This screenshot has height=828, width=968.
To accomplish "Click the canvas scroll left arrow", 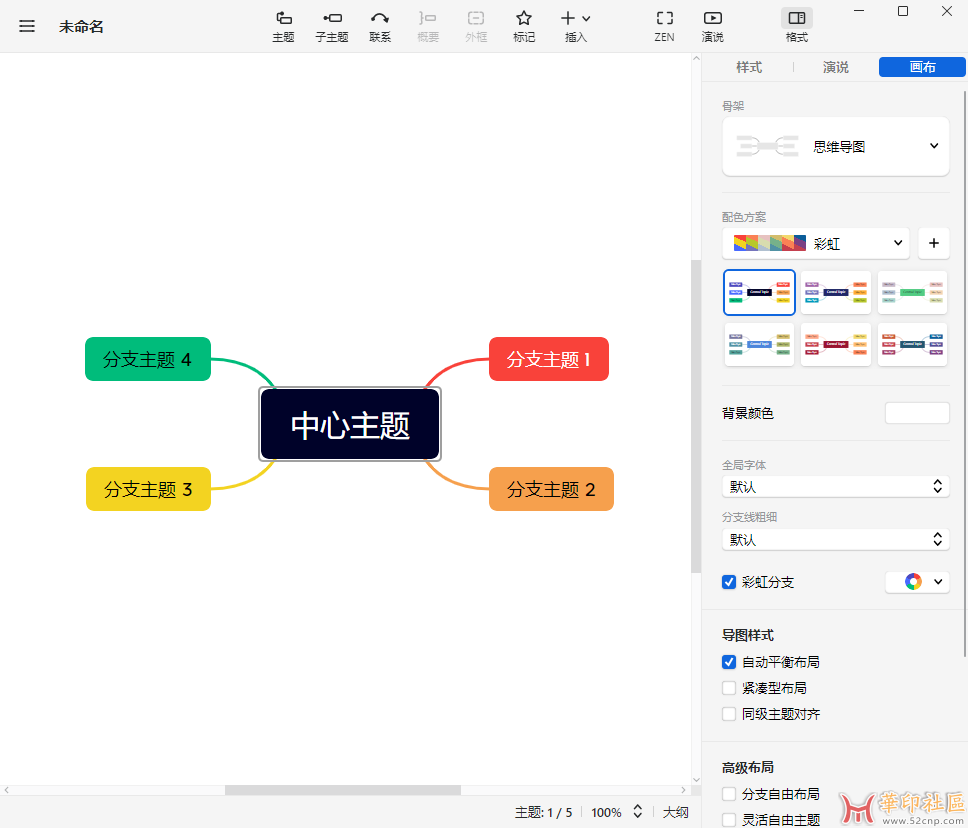I will pyautogui.click(x=6, y=790).
